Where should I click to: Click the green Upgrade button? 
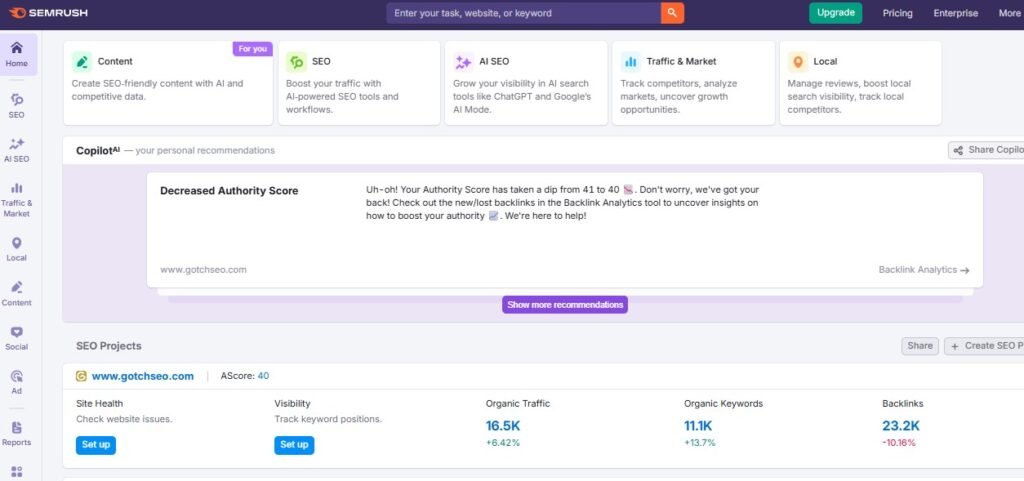click(x=835, y=13)
